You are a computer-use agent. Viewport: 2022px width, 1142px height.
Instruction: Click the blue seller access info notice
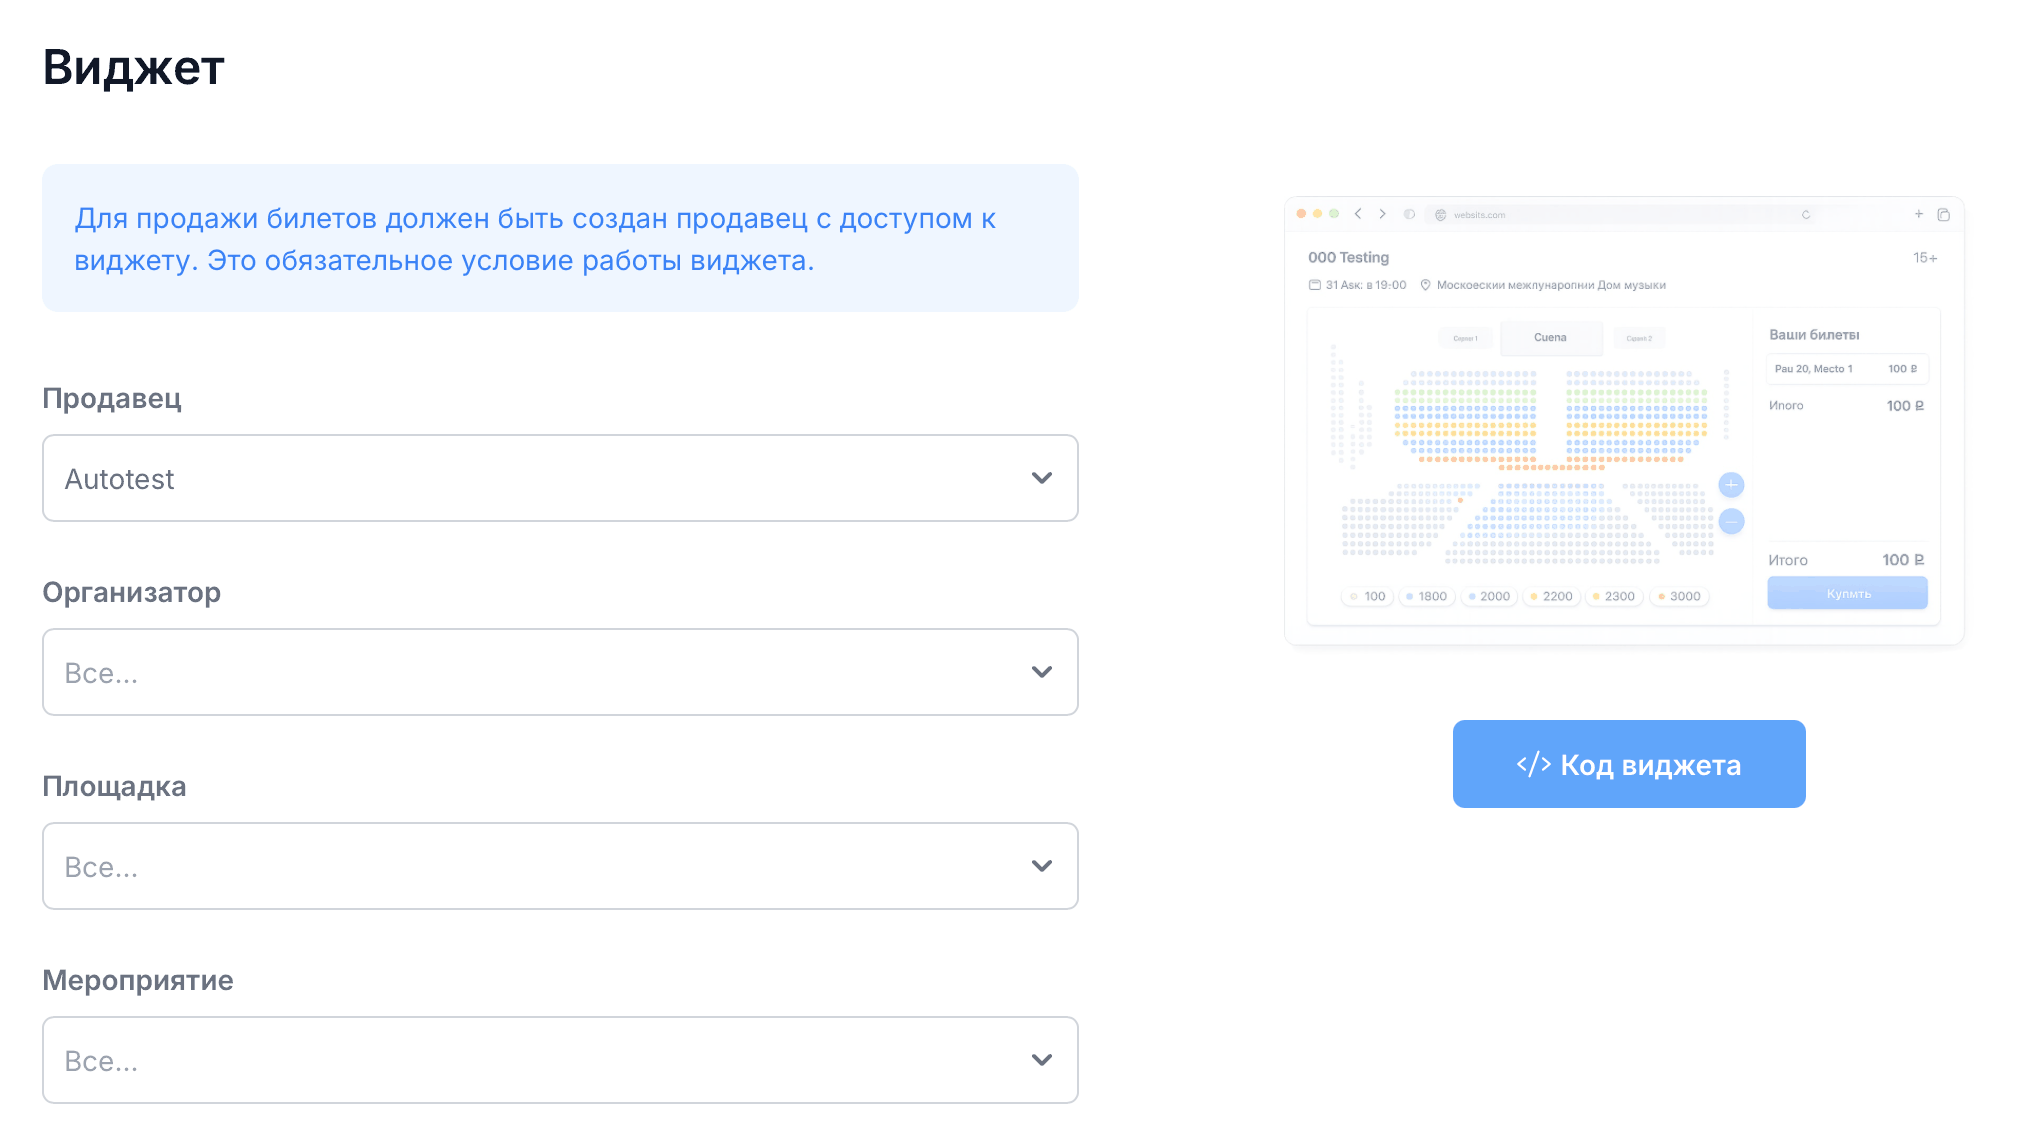pos(560,238)
